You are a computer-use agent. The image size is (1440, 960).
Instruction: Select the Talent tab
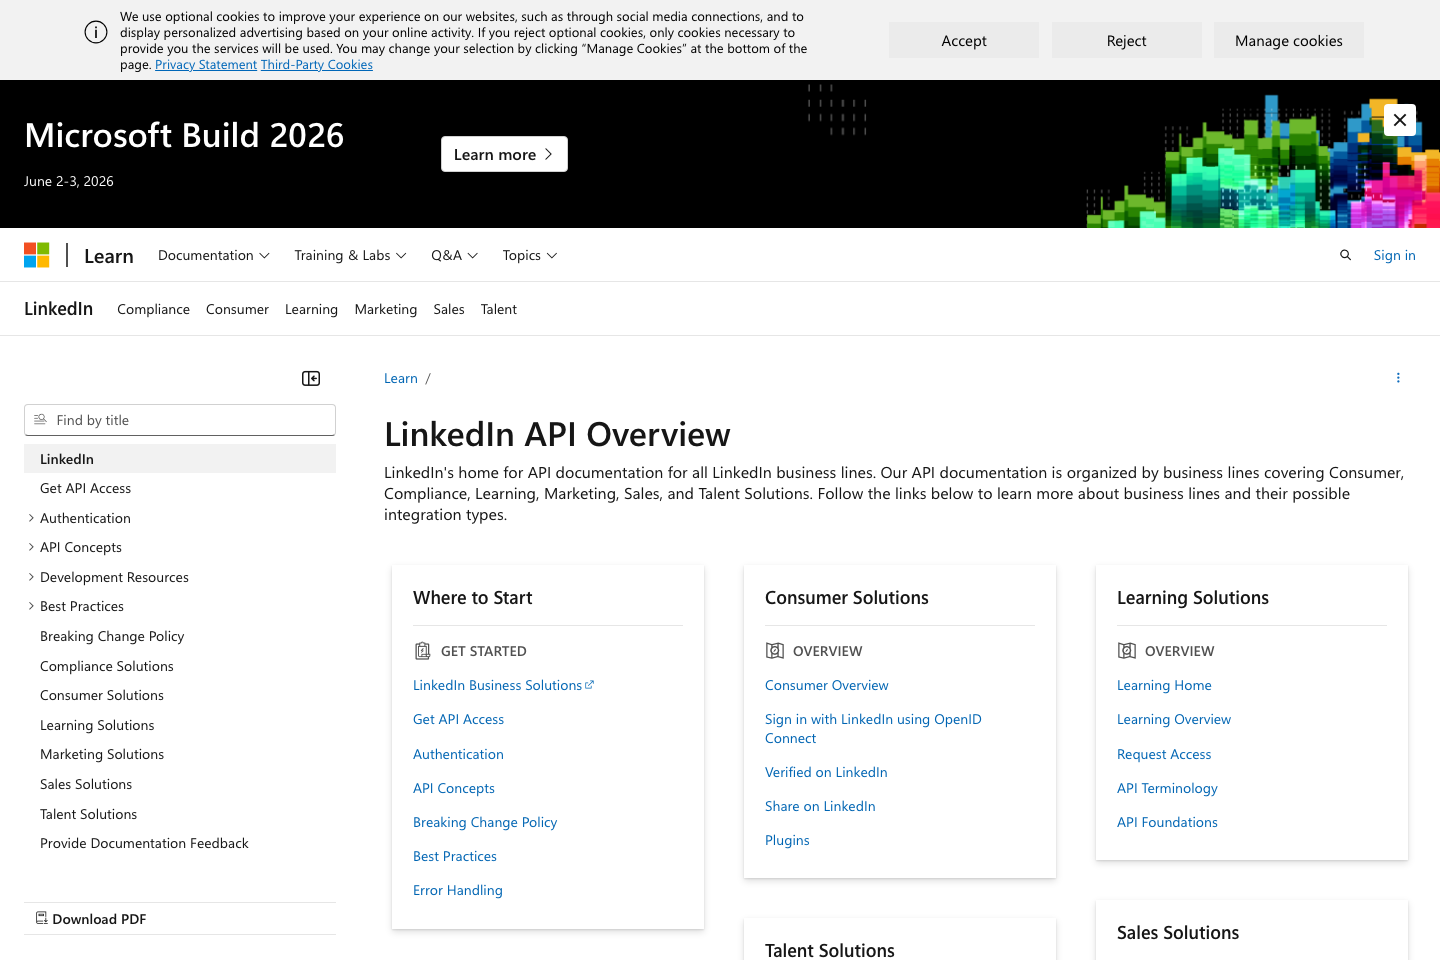498,309
